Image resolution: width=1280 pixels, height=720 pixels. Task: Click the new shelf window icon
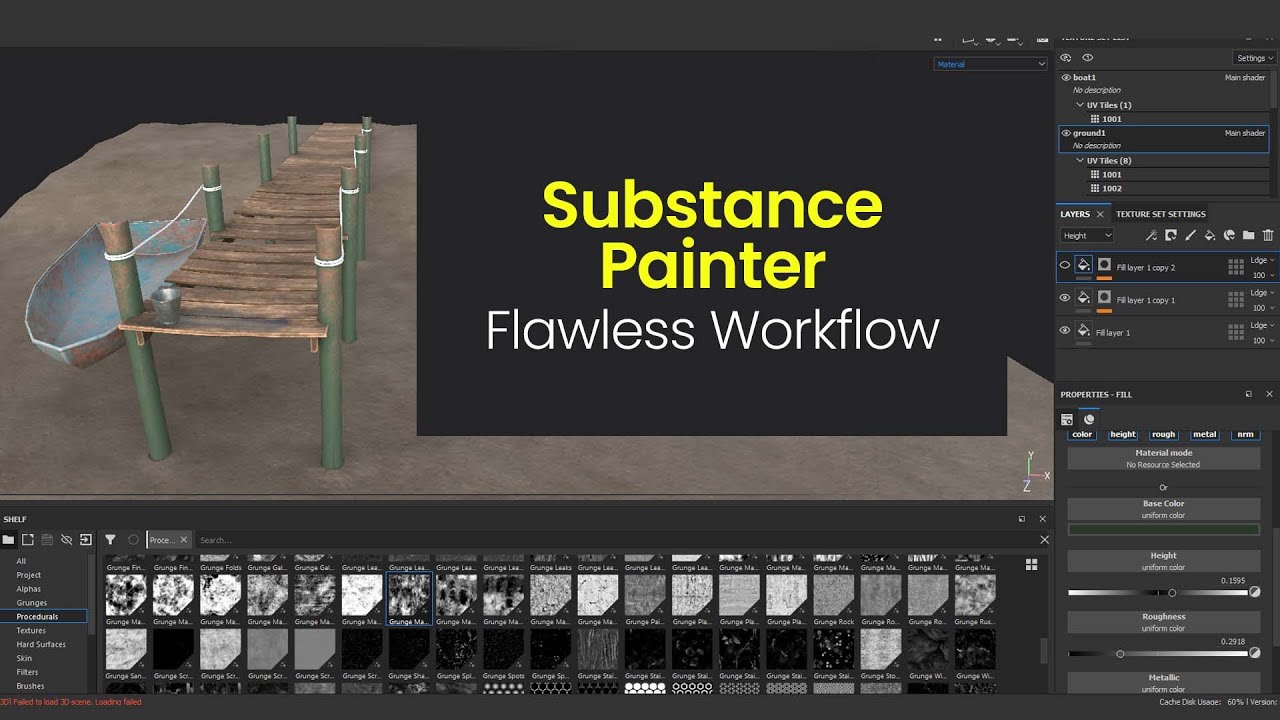click(28, 540)
